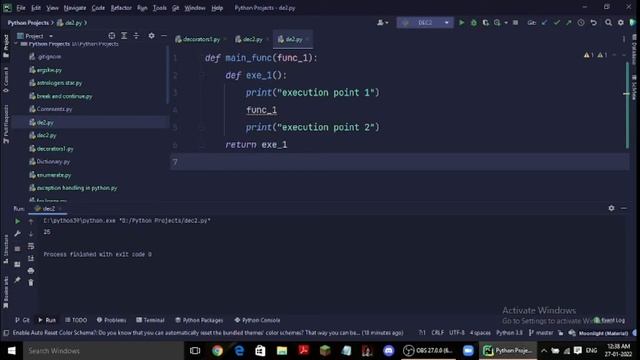
Task: Click the master Git branch in status bar
Action: point(541,333)
